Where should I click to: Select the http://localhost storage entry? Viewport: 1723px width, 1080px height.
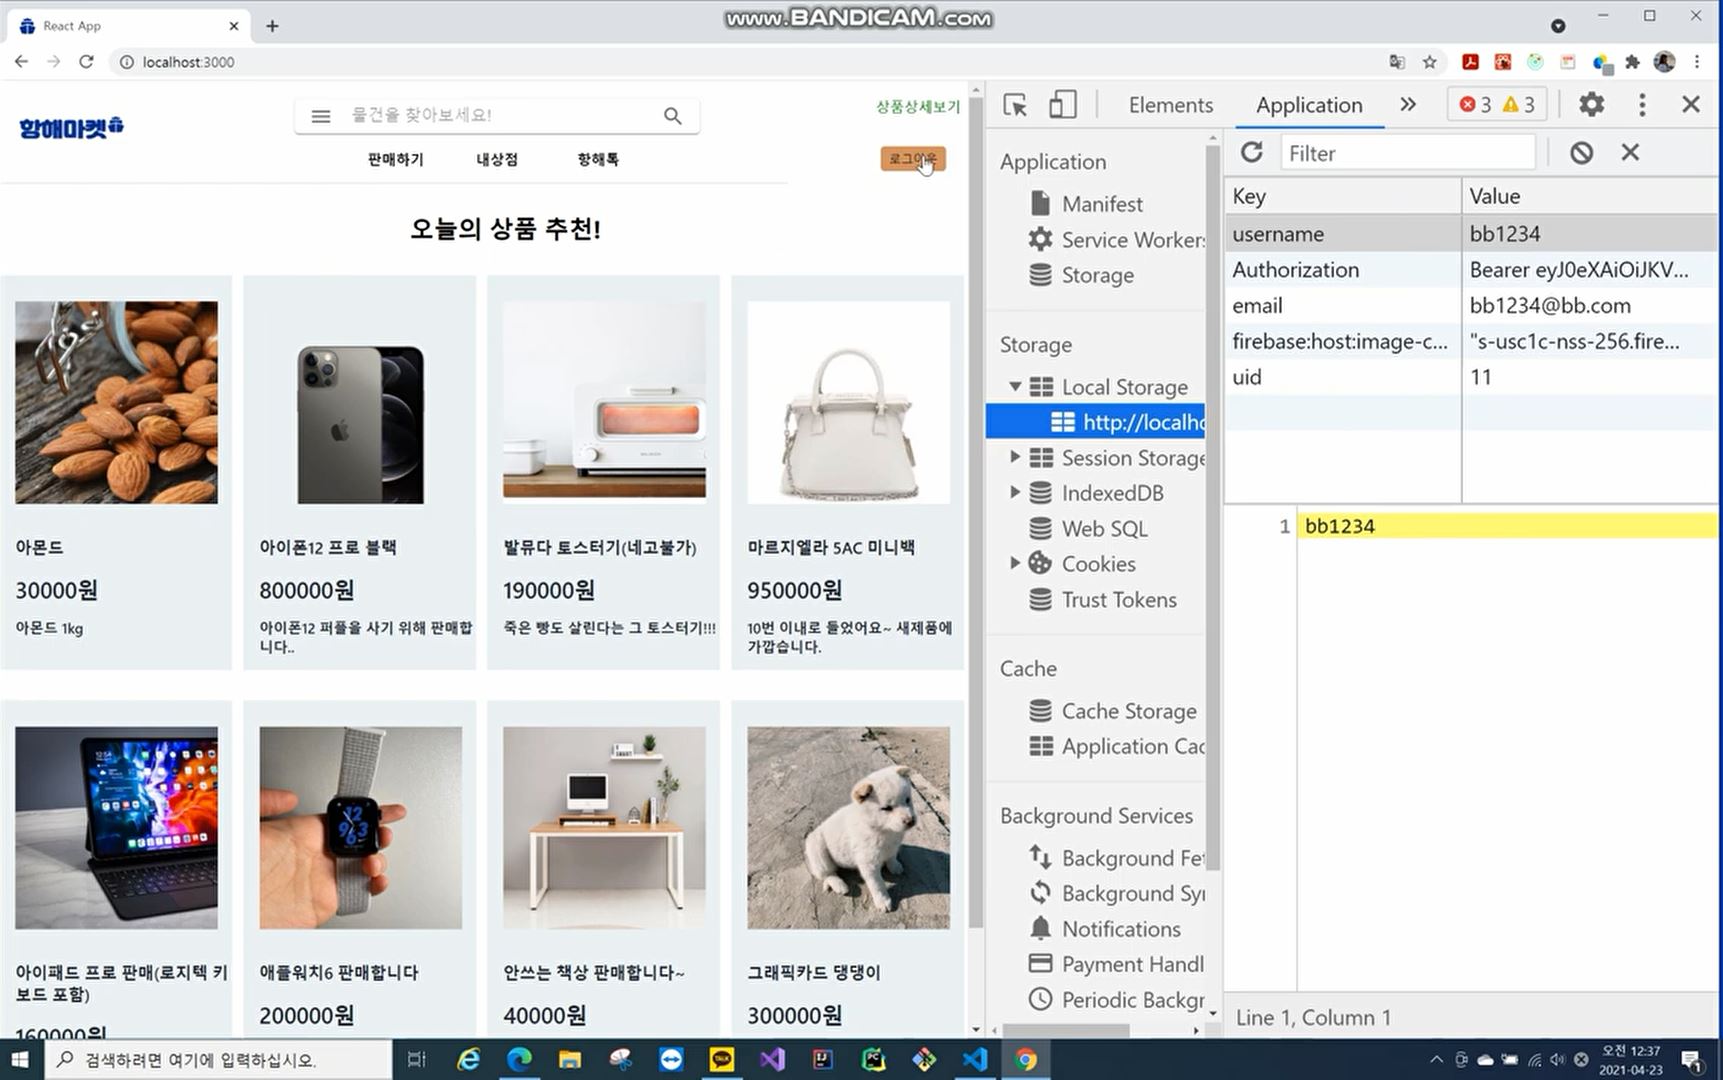coord(1096,422)
